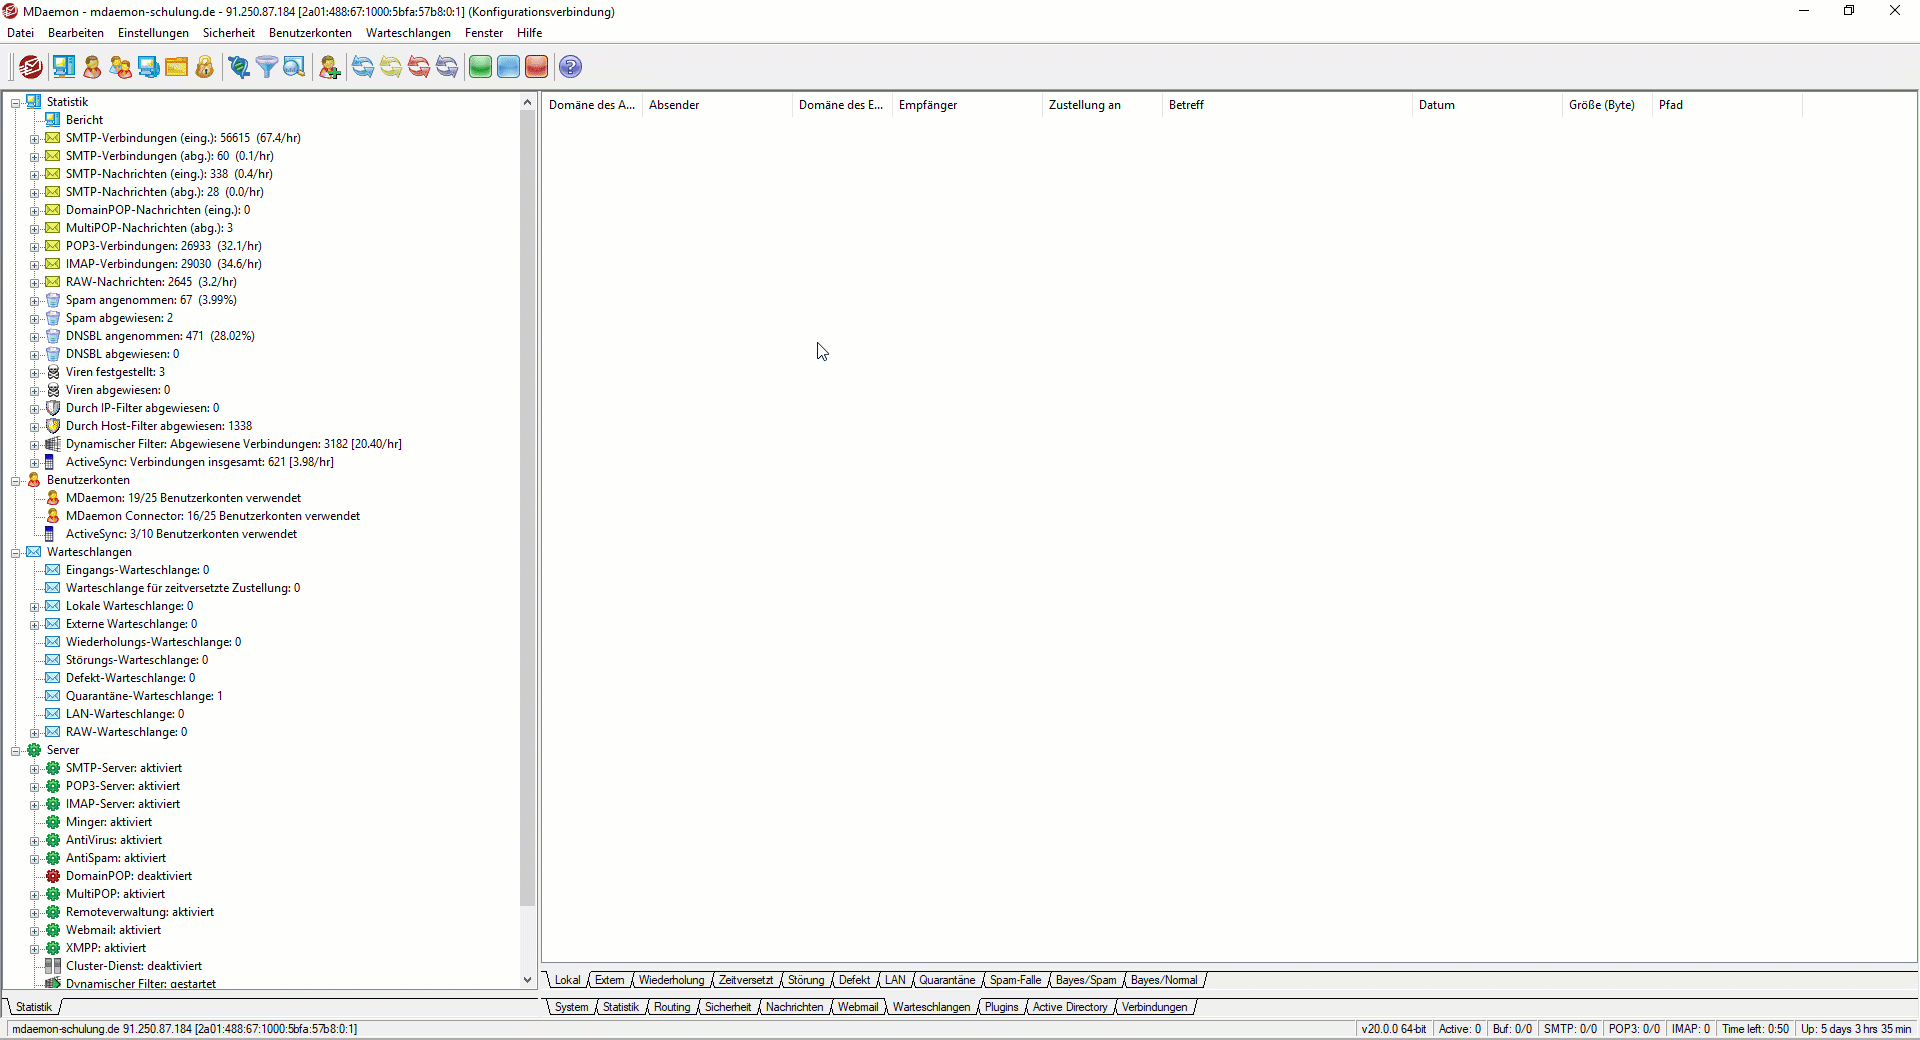Switch to the Routing log tab

(672, 1007)
